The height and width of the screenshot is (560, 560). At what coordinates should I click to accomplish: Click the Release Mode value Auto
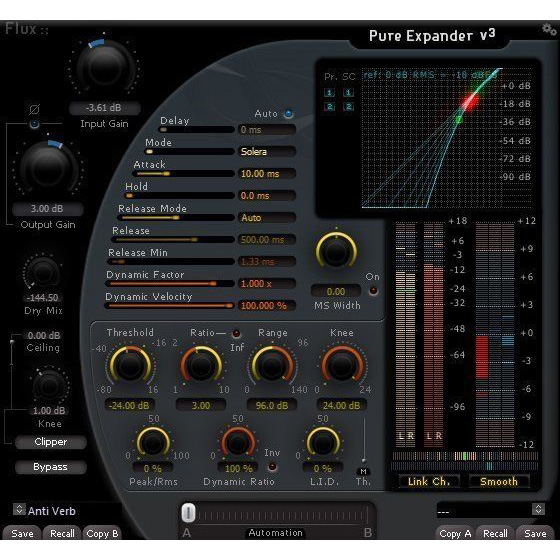click(267, 218)
